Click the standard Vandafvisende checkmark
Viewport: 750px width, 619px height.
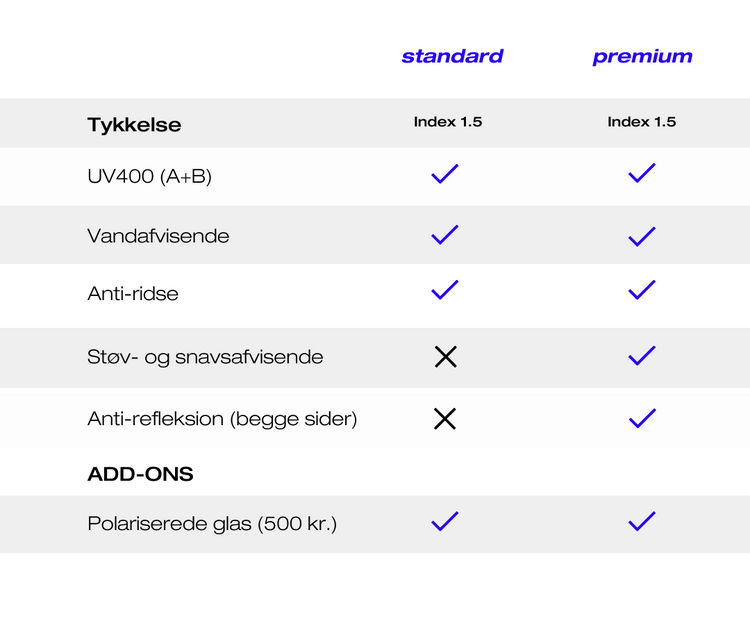pos(445,235)
